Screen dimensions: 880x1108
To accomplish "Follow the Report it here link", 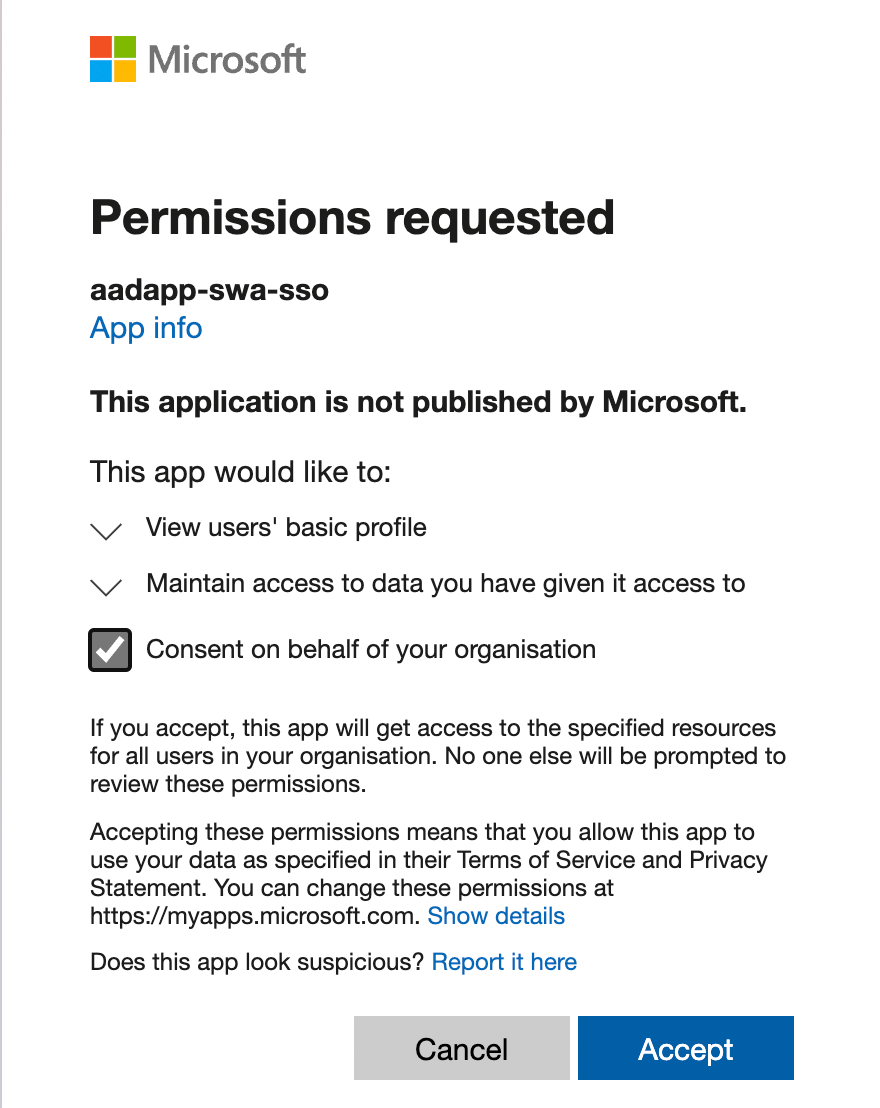I will coord(505,962).
